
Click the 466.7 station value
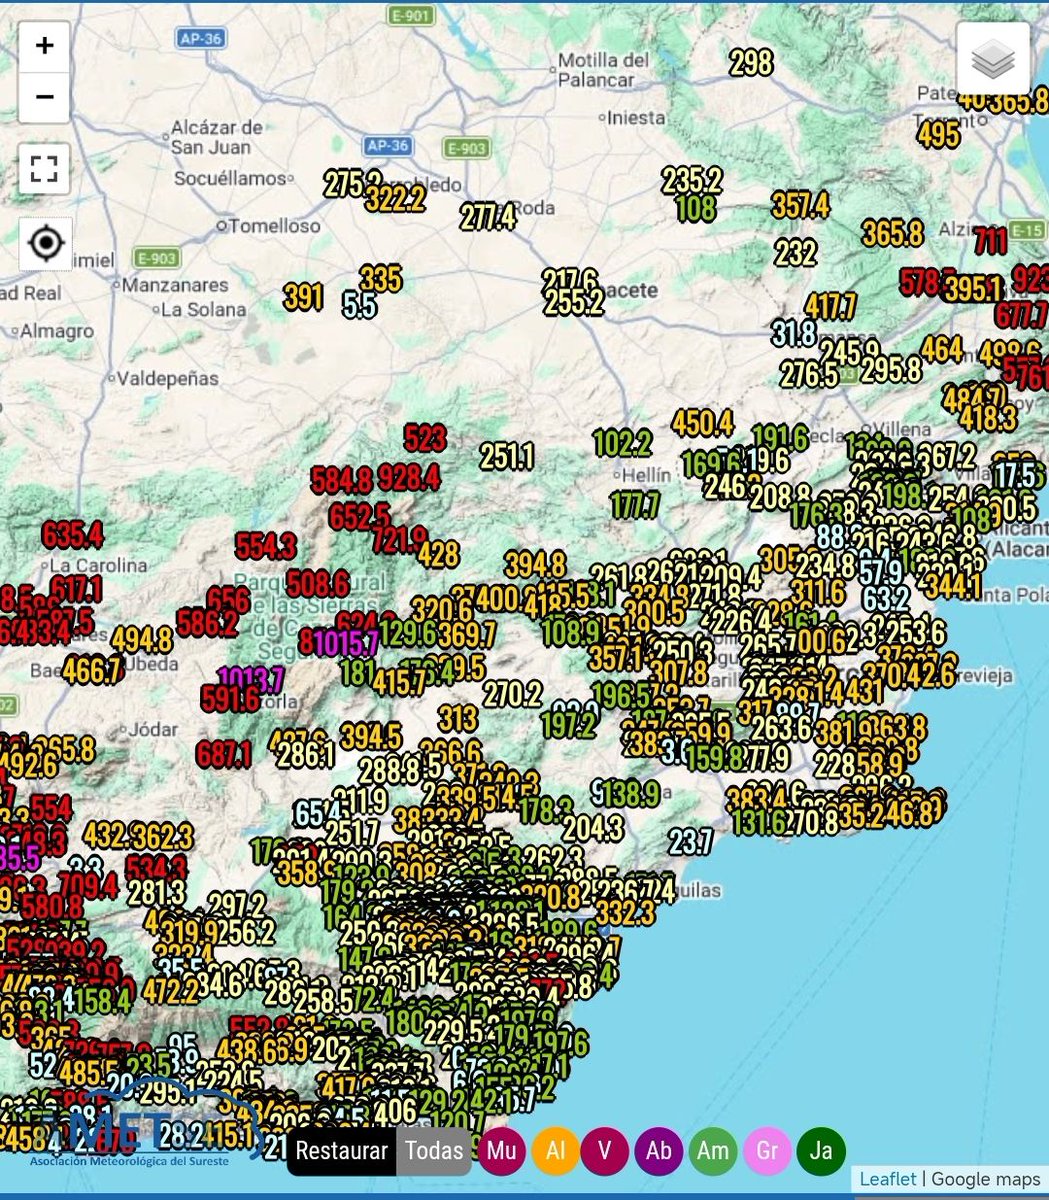91,670
